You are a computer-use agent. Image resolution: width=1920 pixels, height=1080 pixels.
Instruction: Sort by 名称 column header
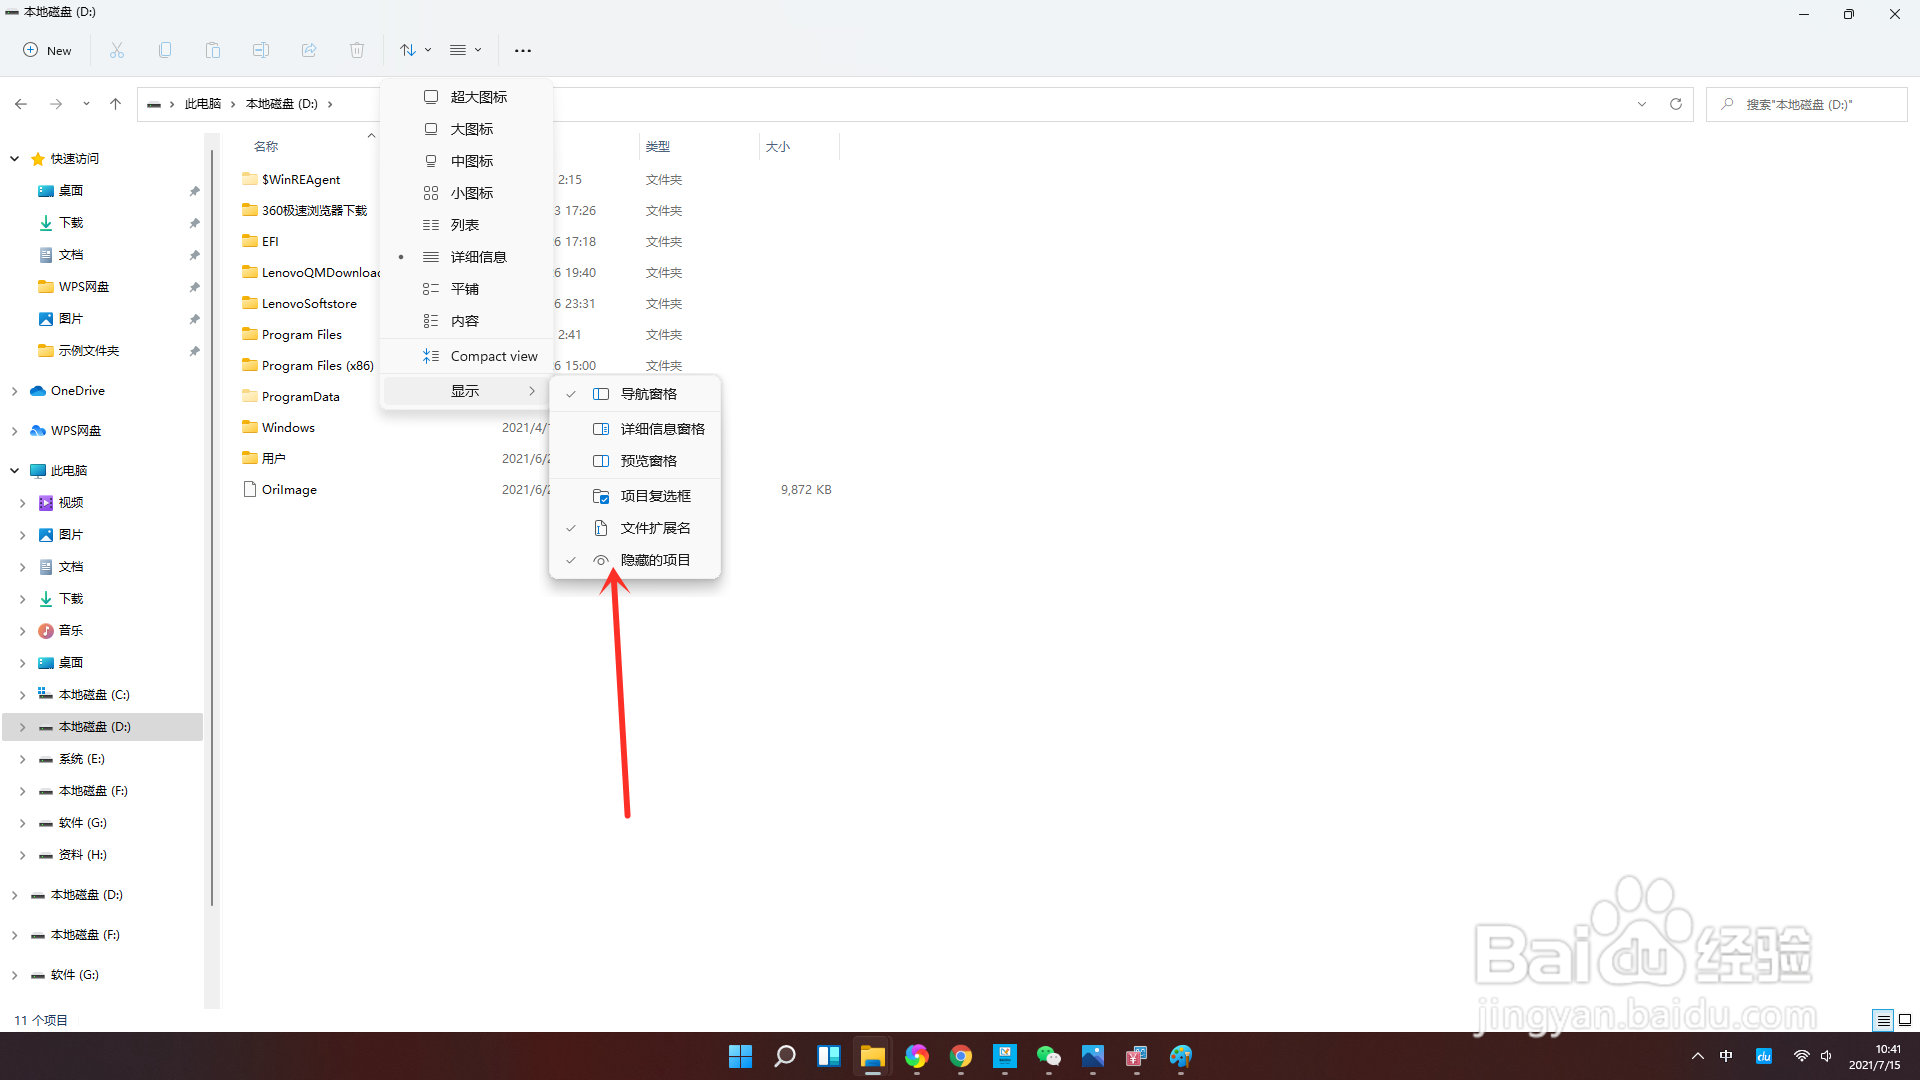(266, 147)
